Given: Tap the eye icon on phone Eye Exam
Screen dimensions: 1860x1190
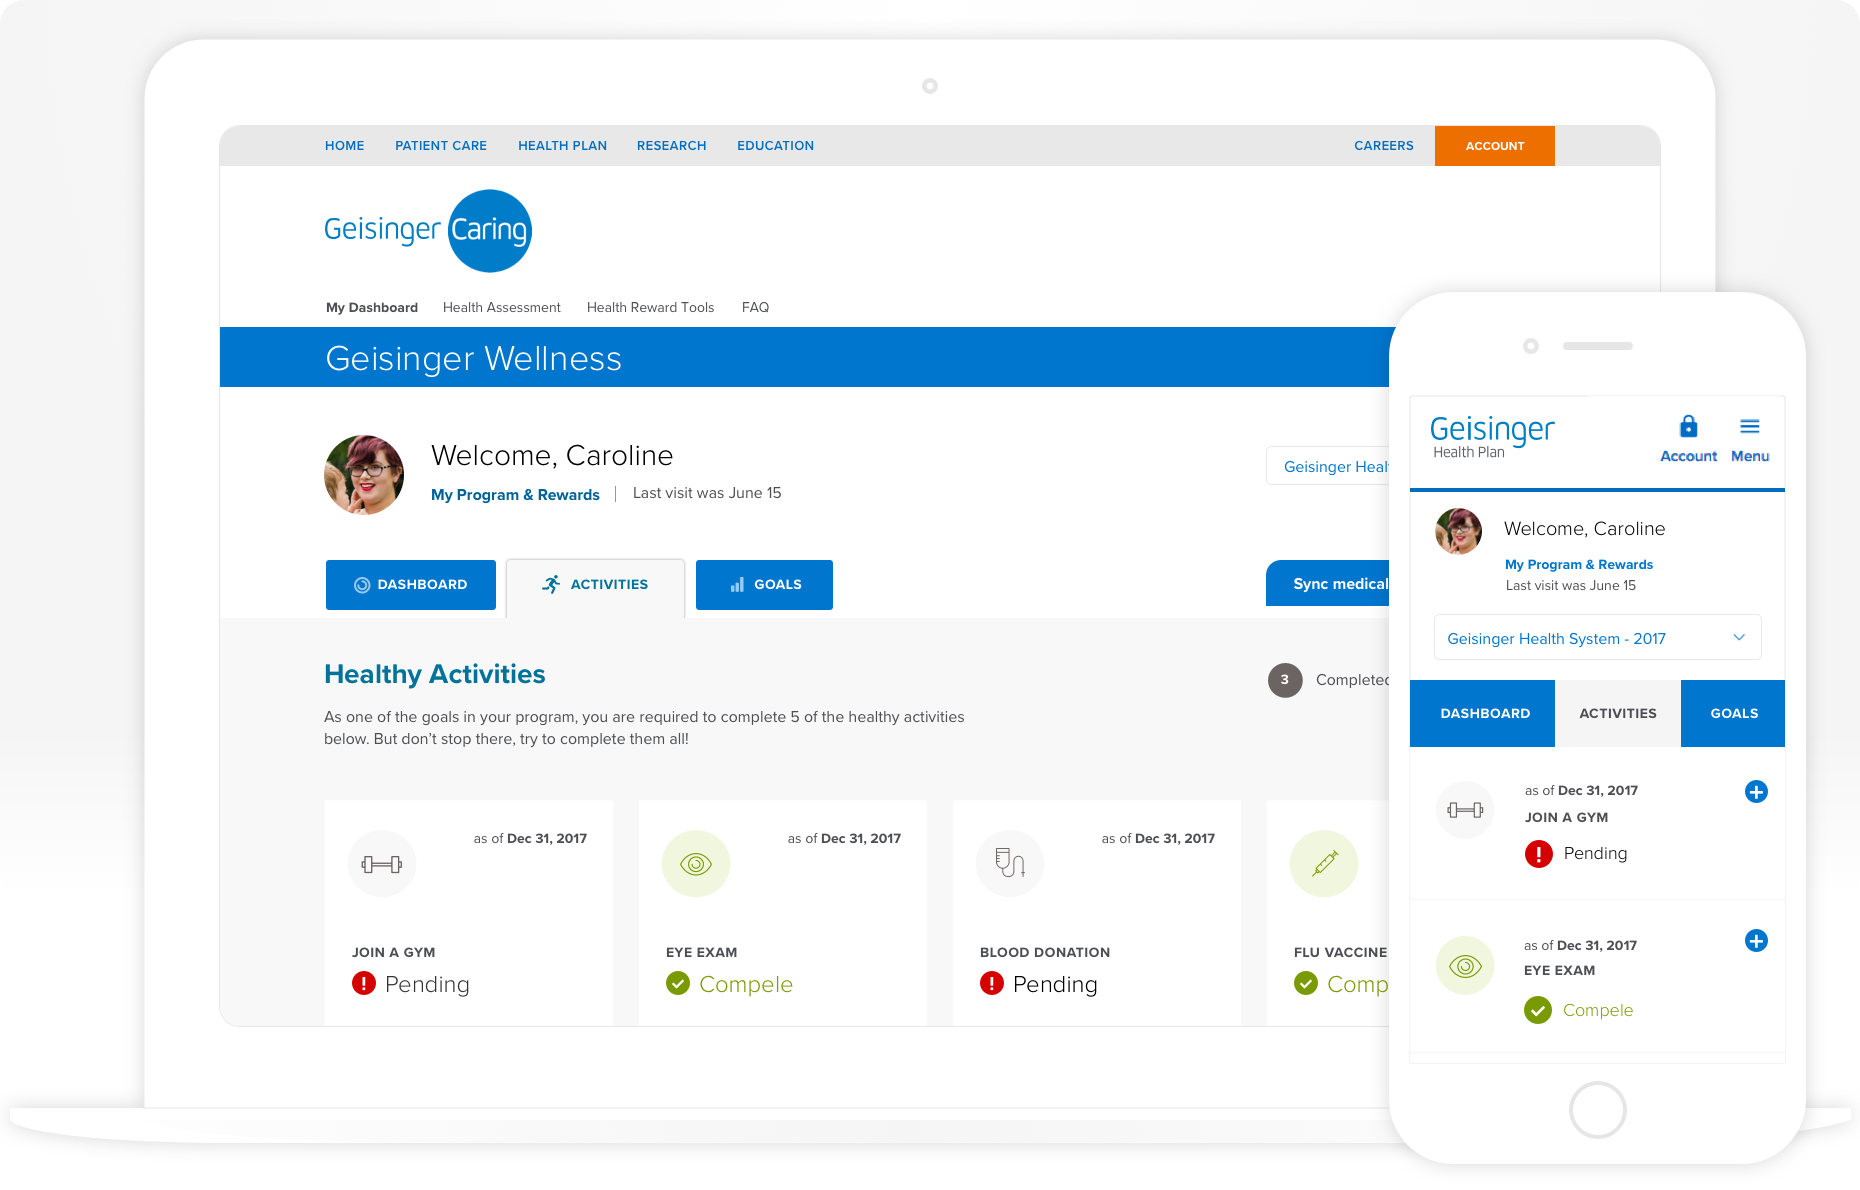Looking at the screenshot, I should (1465, 966).
